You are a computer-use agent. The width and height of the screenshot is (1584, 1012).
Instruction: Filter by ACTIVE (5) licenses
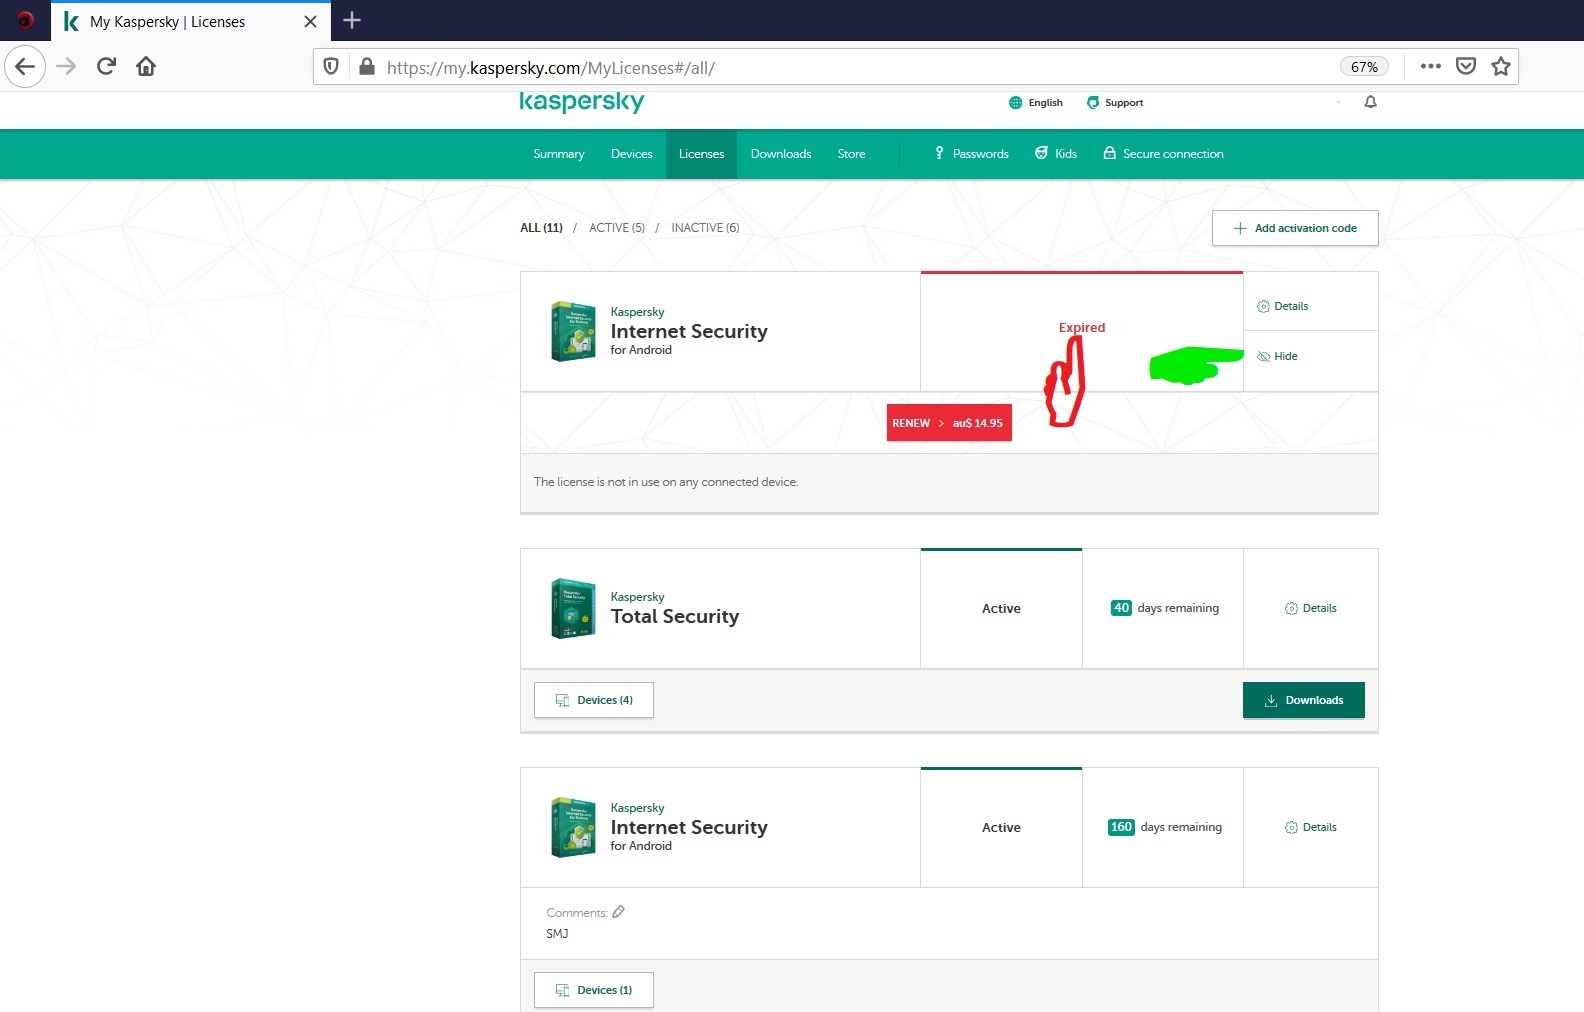617,228
